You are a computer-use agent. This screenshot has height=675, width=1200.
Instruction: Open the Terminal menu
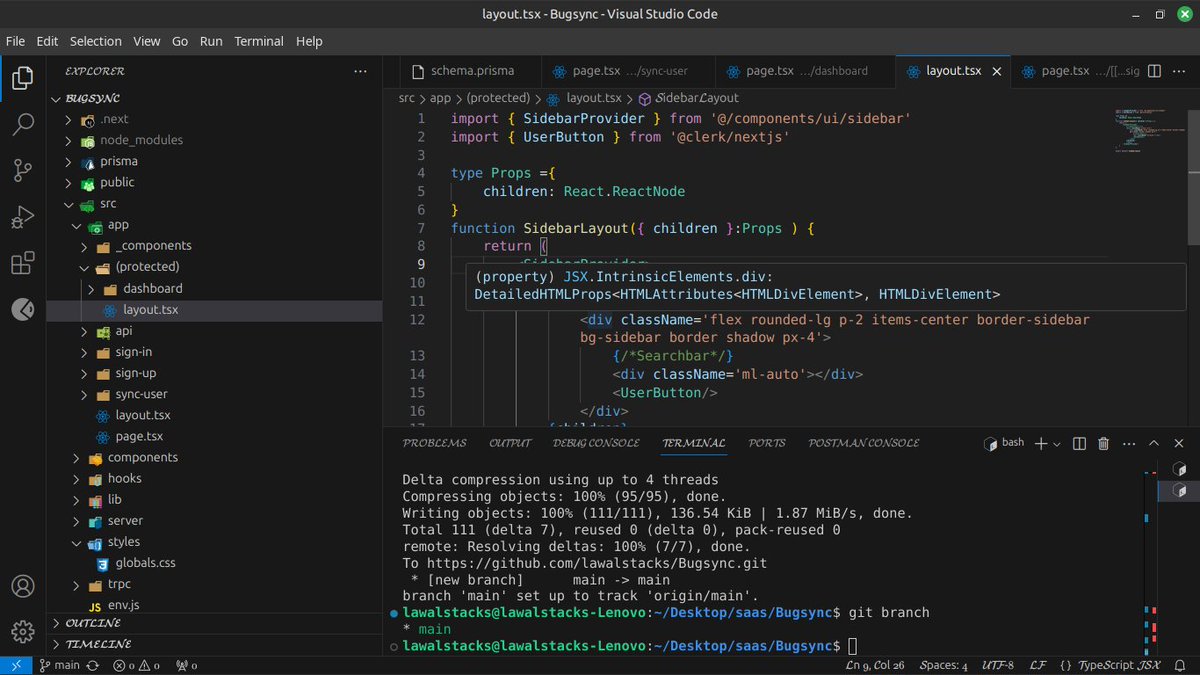pyautogui.click(x=258, y=41)
